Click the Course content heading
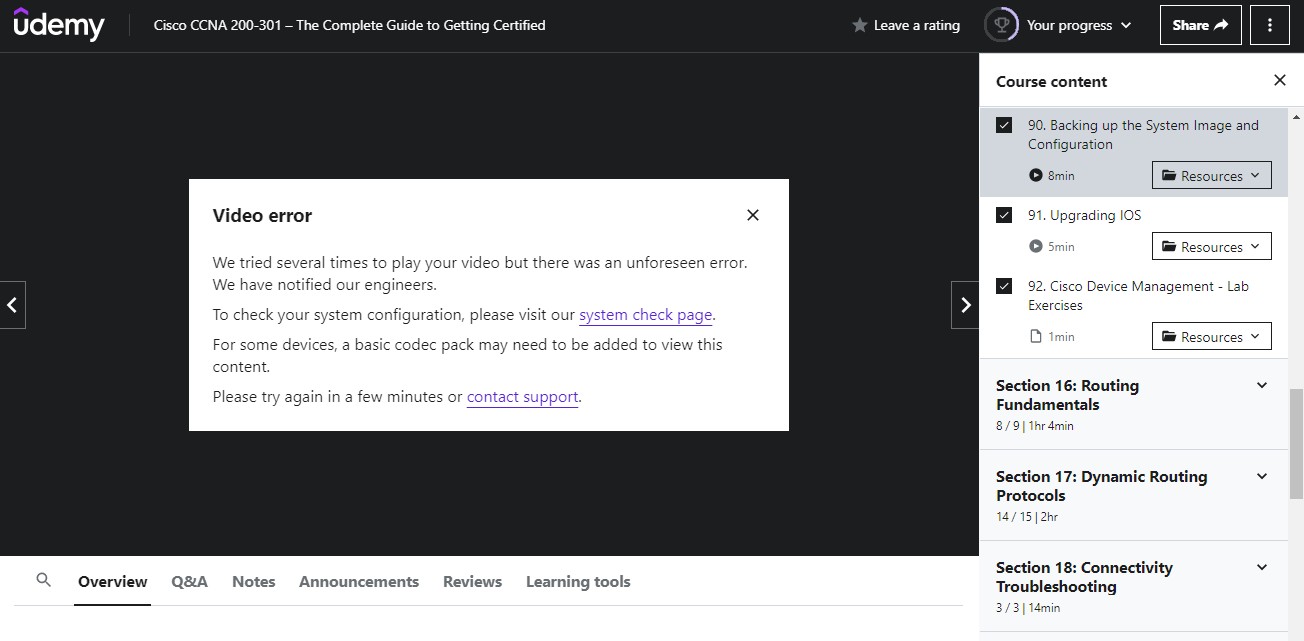1304x641 pixels. pyautogui.click(x=1051, y=81)
